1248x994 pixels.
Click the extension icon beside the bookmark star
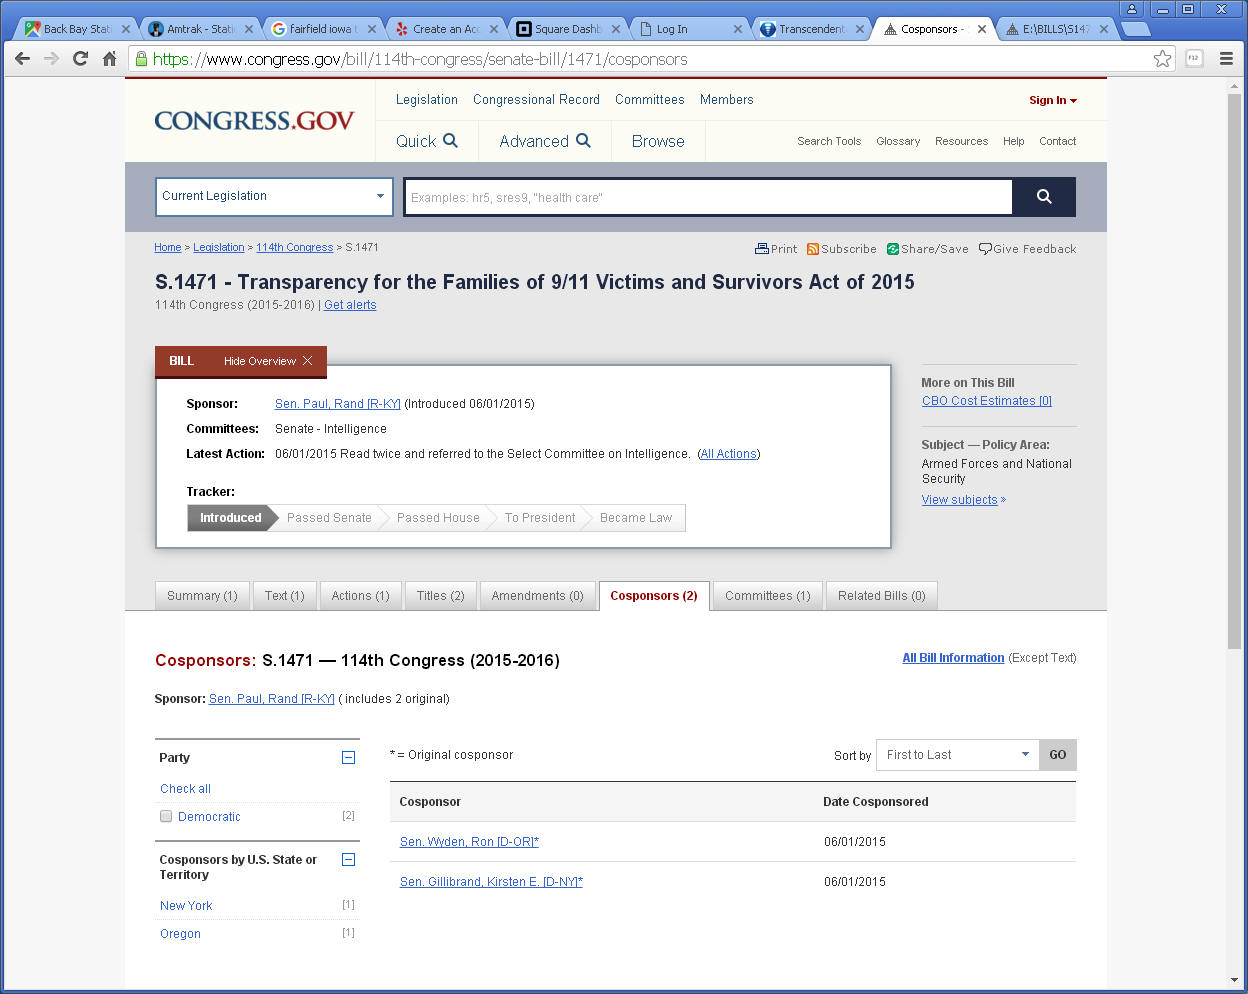pos(1194,59)
